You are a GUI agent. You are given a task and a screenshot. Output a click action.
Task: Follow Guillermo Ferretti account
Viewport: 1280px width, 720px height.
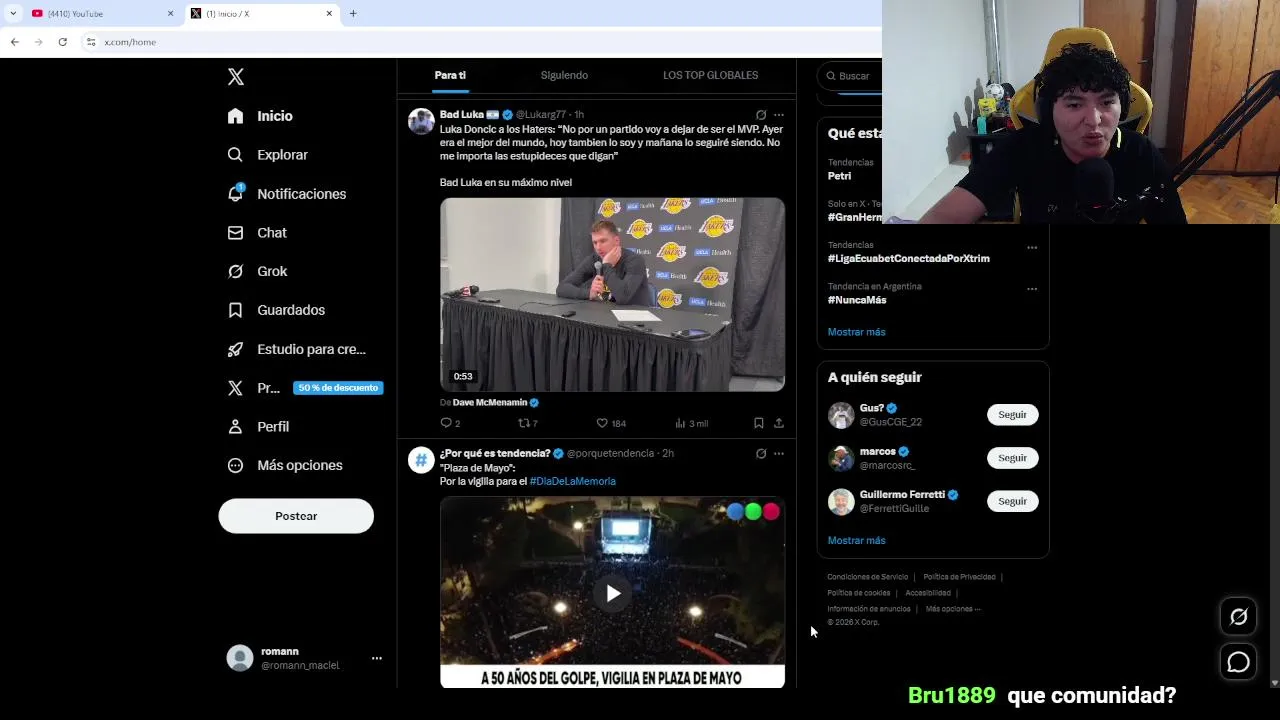[1012, 501]
